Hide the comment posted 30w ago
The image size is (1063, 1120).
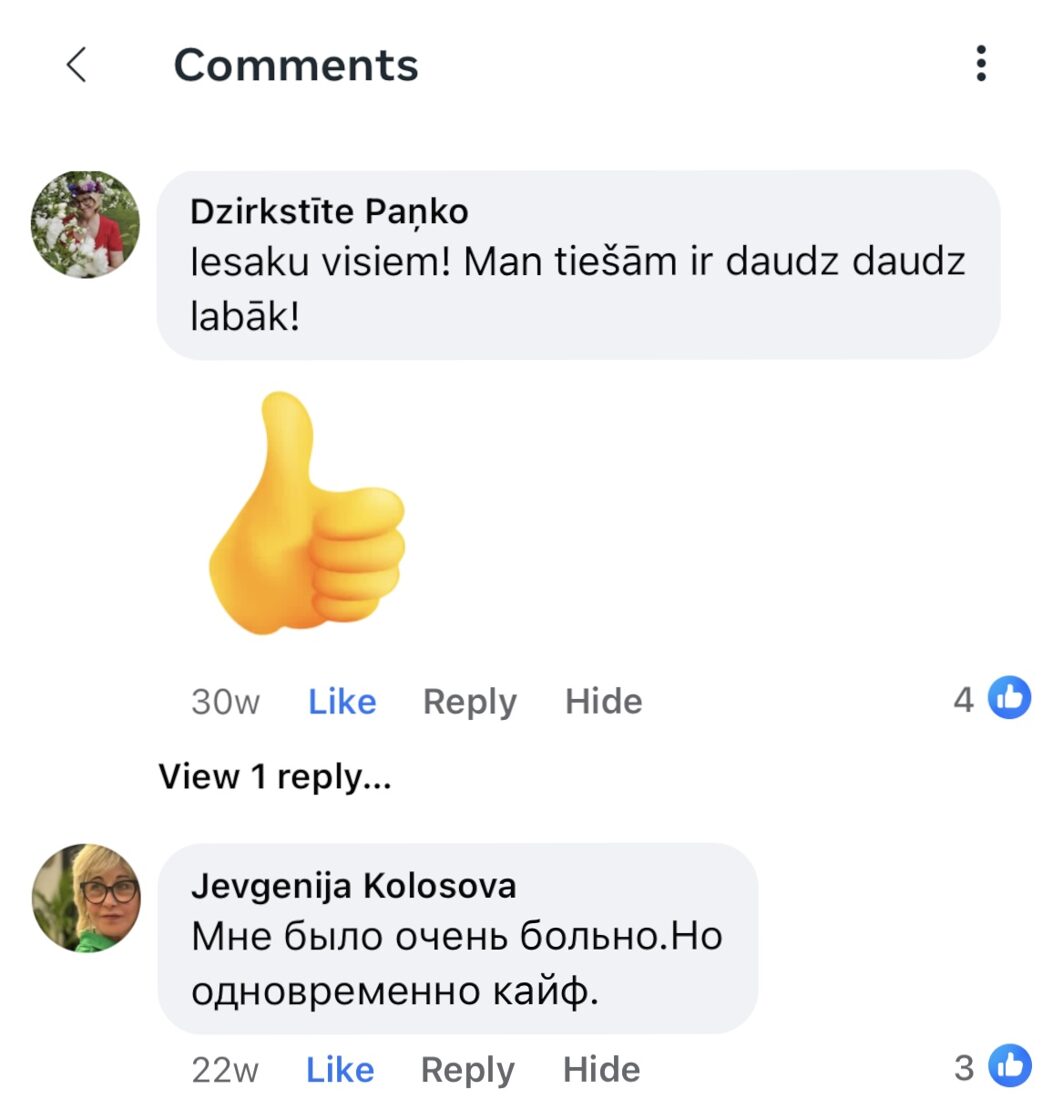(x=603, y=702)
